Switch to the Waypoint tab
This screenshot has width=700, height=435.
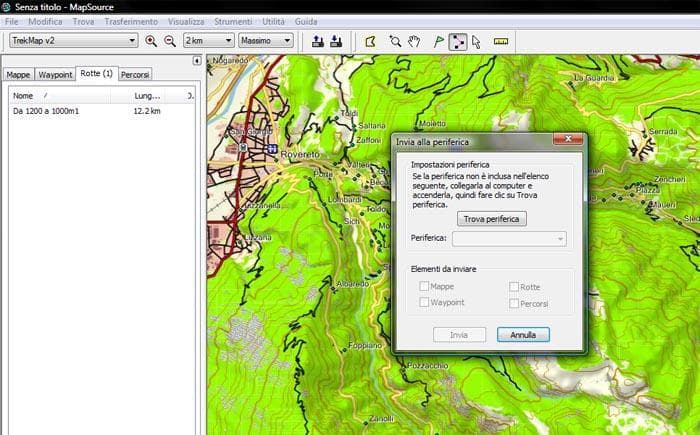coord(55,75)
